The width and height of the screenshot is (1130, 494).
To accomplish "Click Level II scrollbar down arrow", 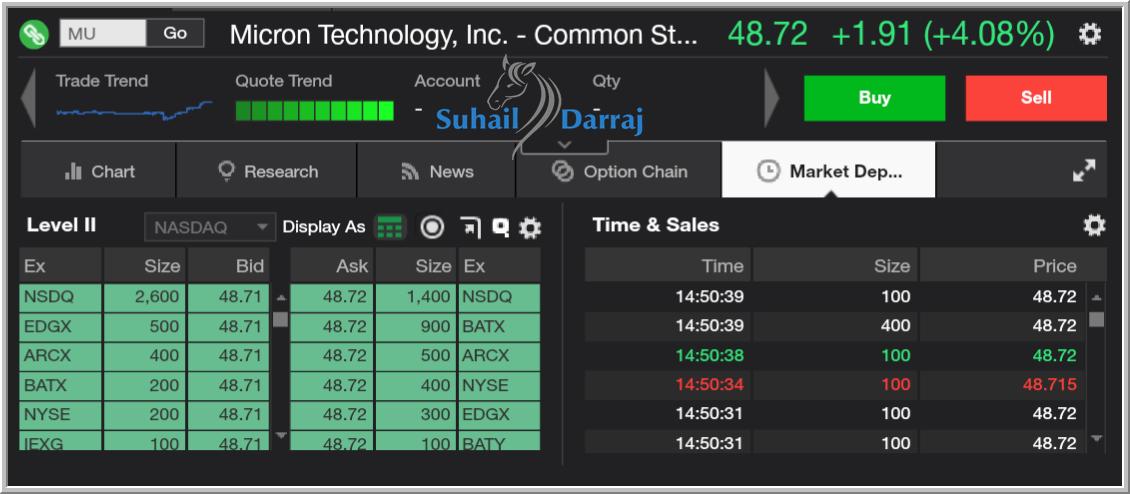I will 280,436.
